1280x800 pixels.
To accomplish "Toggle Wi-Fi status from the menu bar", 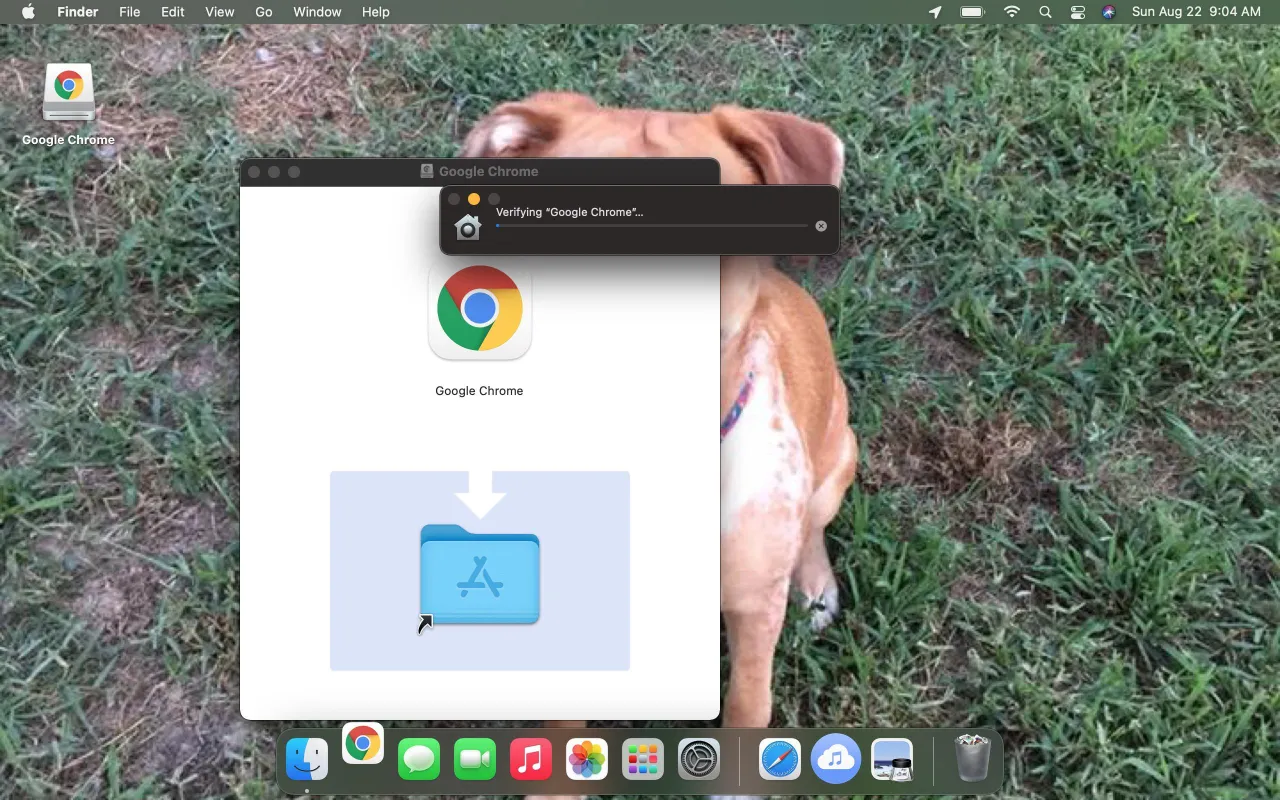I will coord(1011,12).
